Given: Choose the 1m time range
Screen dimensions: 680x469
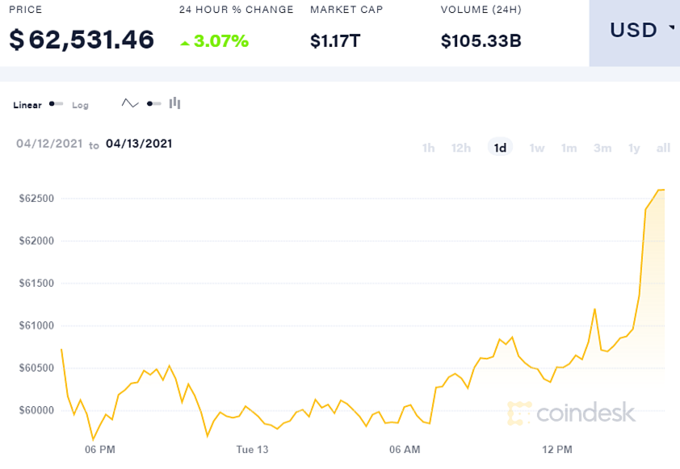Looking at the screenshot, I should point(569,148).
